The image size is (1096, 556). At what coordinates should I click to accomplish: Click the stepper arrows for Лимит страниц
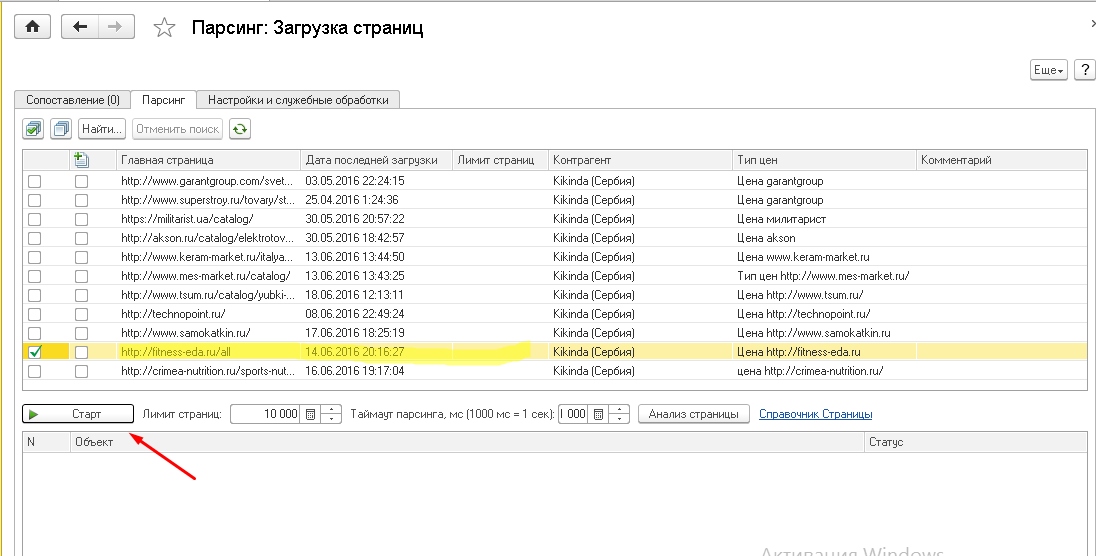[333, 414]
